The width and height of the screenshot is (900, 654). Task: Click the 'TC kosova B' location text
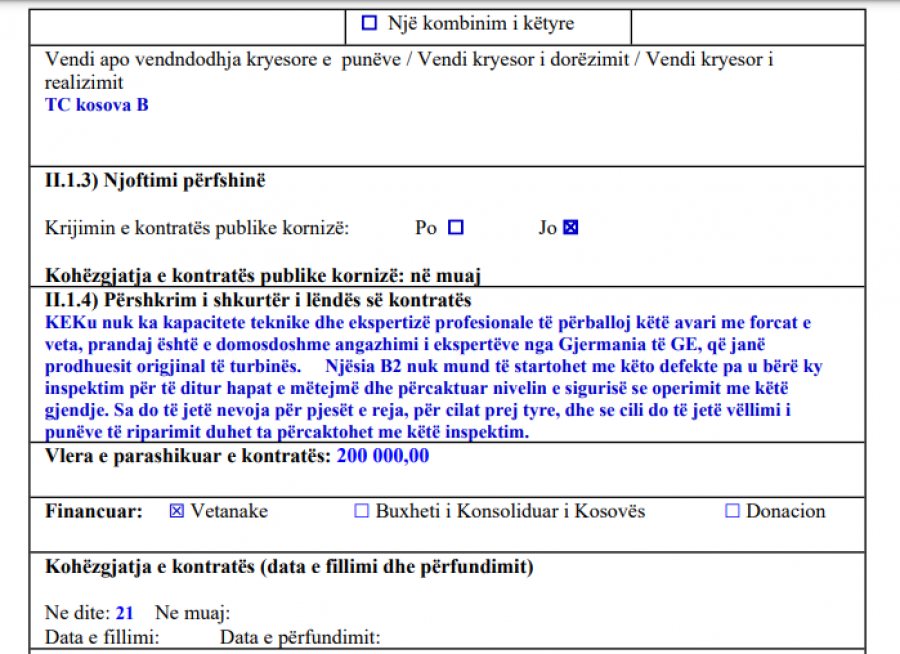(x=97, y=105)
